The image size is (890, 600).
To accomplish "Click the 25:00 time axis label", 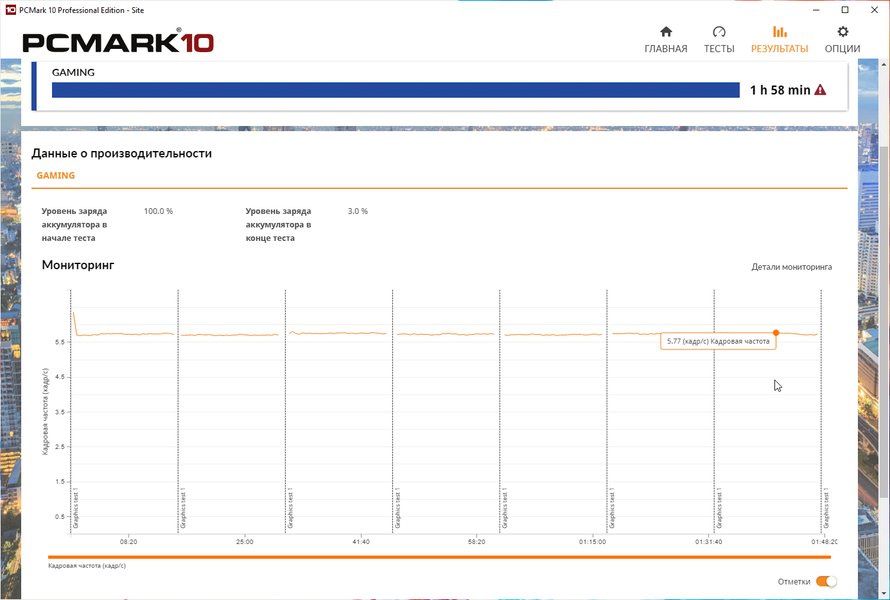I will coord(245,542).
